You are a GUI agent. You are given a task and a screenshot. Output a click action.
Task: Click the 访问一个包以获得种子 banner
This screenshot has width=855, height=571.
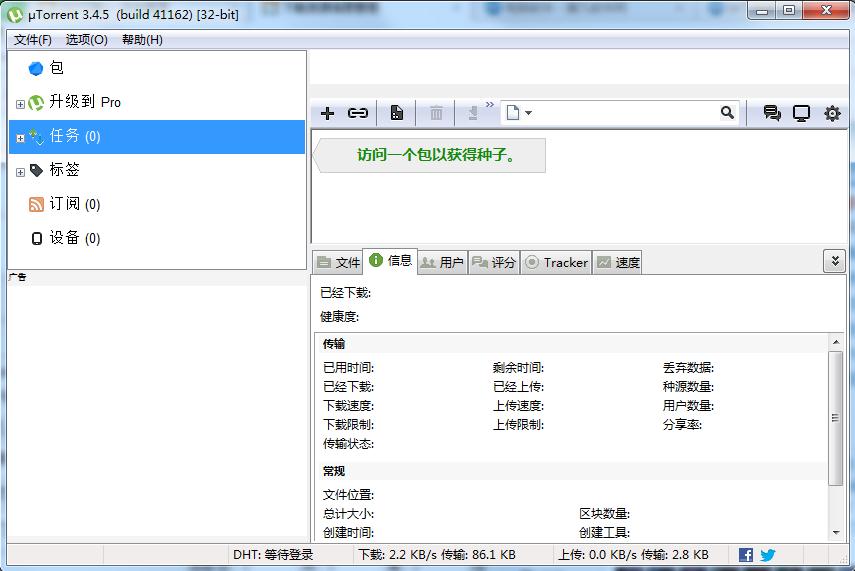point(430,155)
